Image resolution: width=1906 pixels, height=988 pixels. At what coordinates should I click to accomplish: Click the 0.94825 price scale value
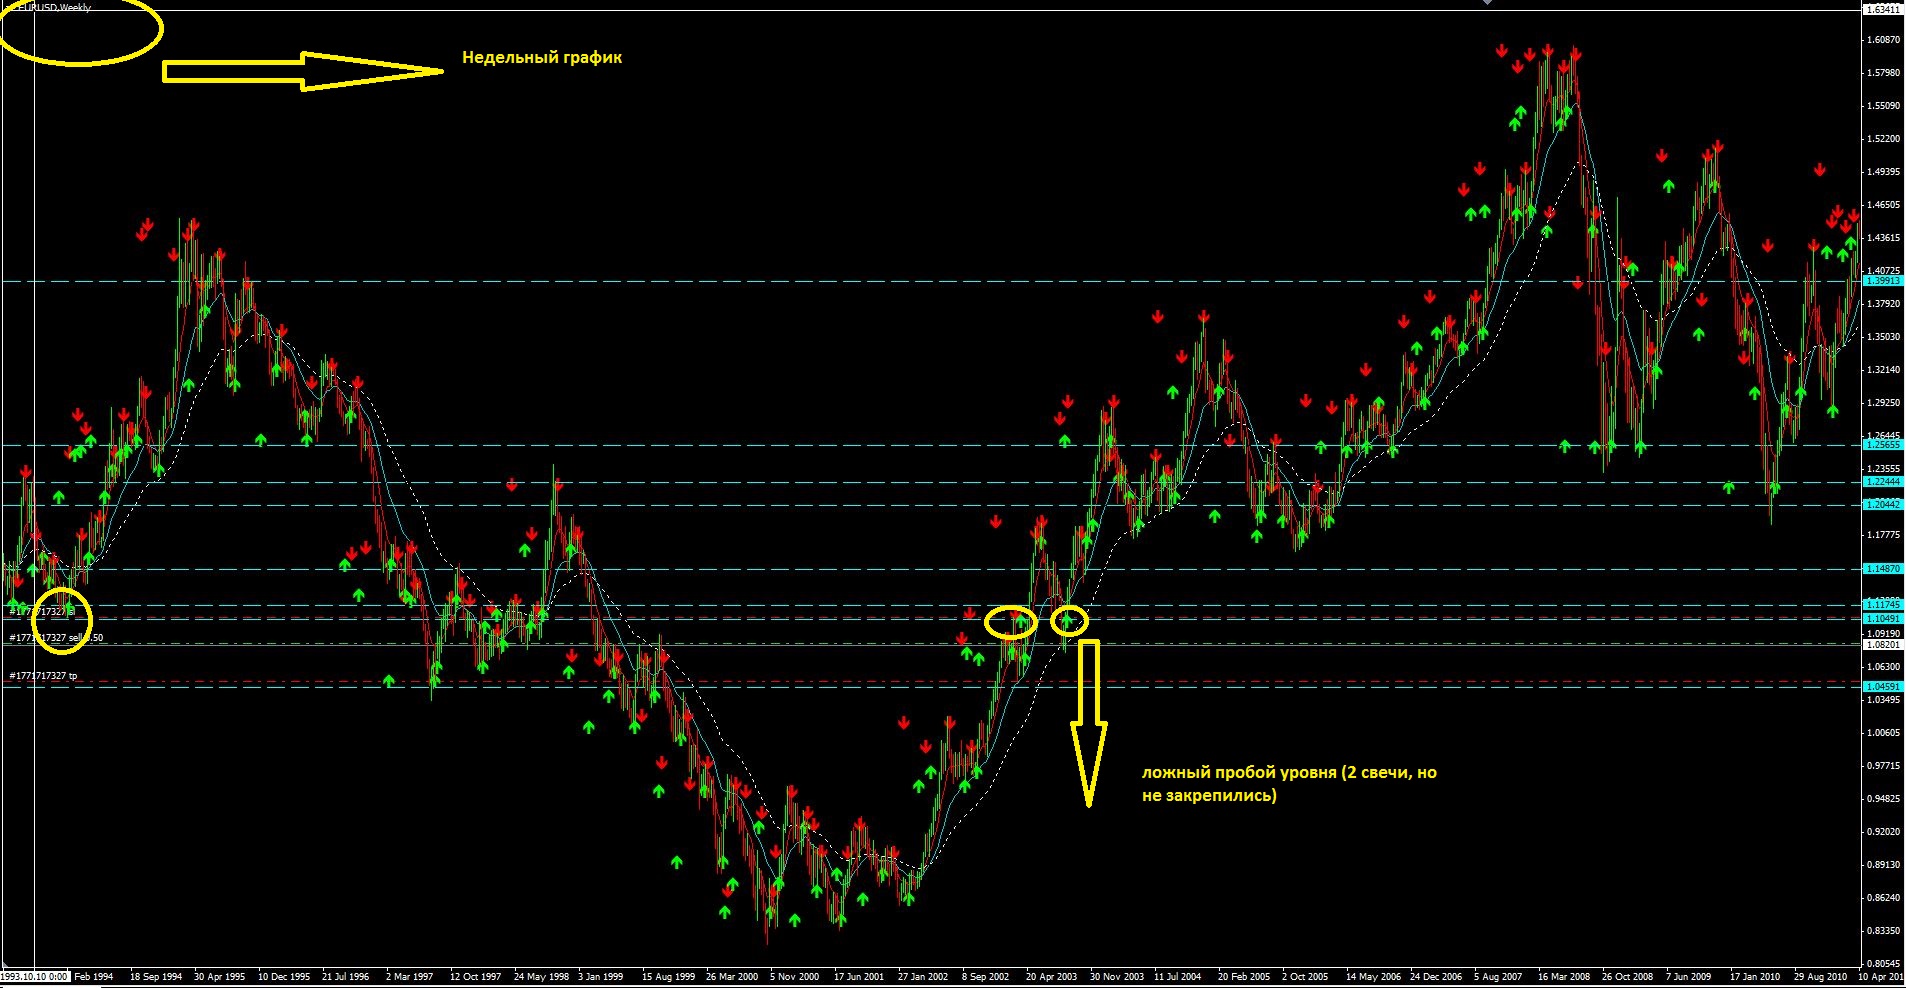coord(1883,799)
